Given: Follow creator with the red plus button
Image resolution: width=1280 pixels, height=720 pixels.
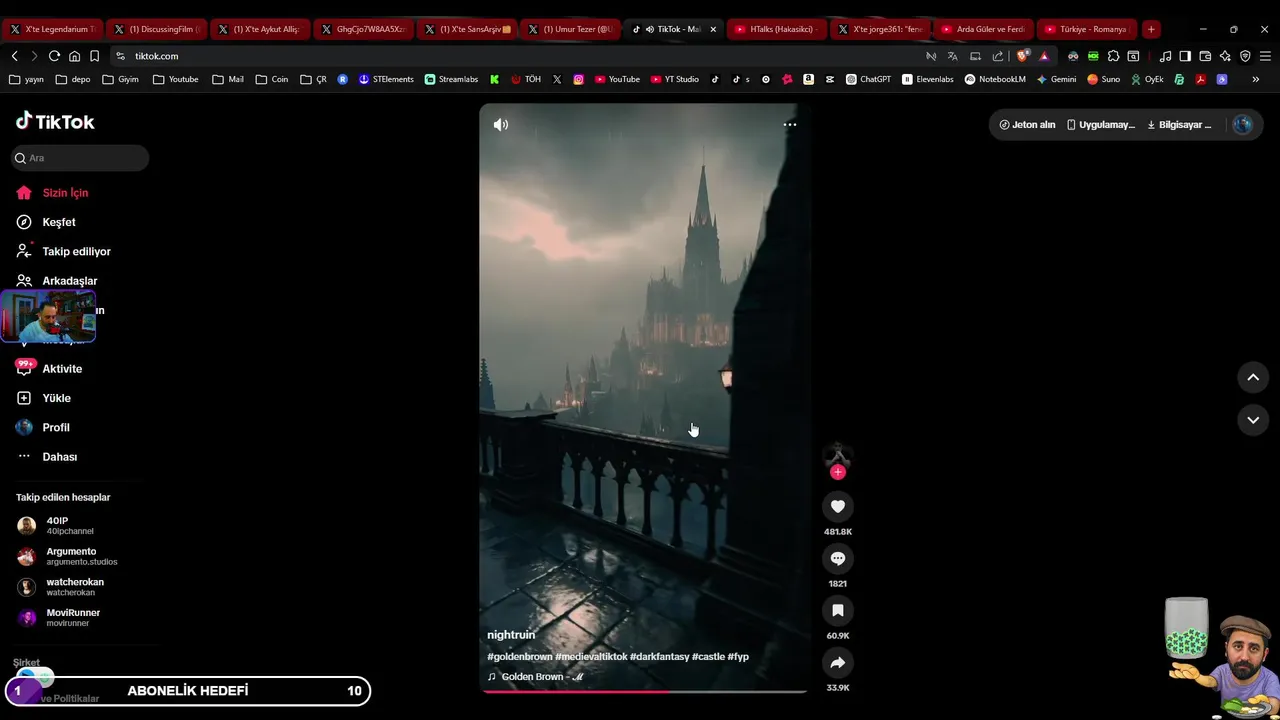Looking at the screenshot, I should pos(838,472).
